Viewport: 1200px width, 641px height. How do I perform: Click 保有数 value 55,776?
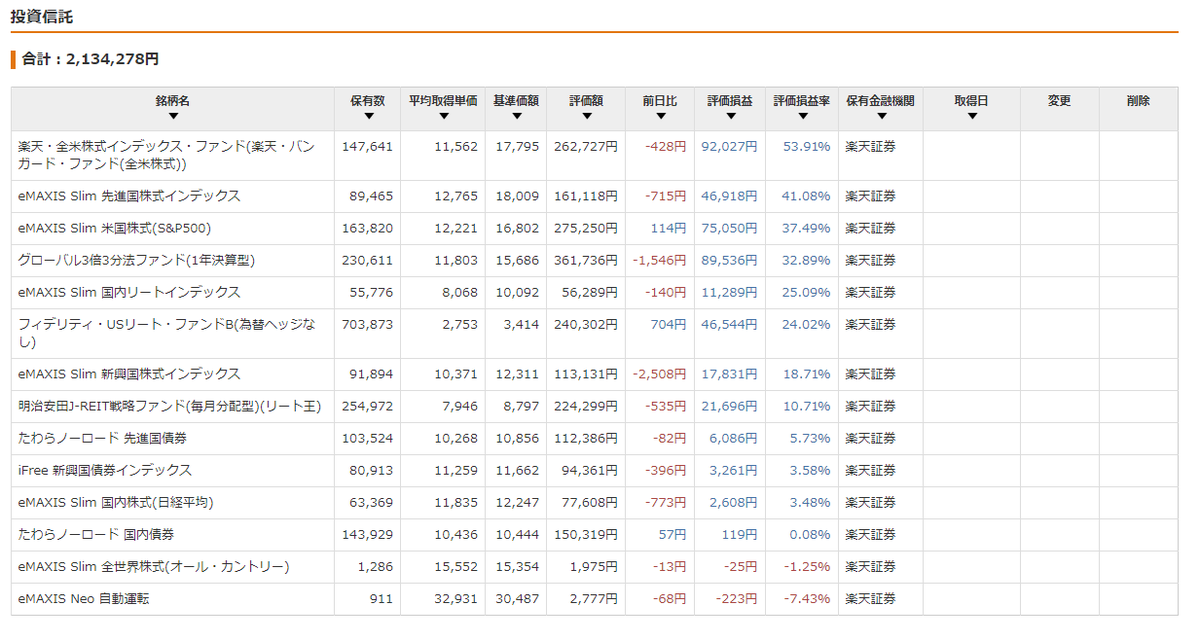tap(371, 292)
